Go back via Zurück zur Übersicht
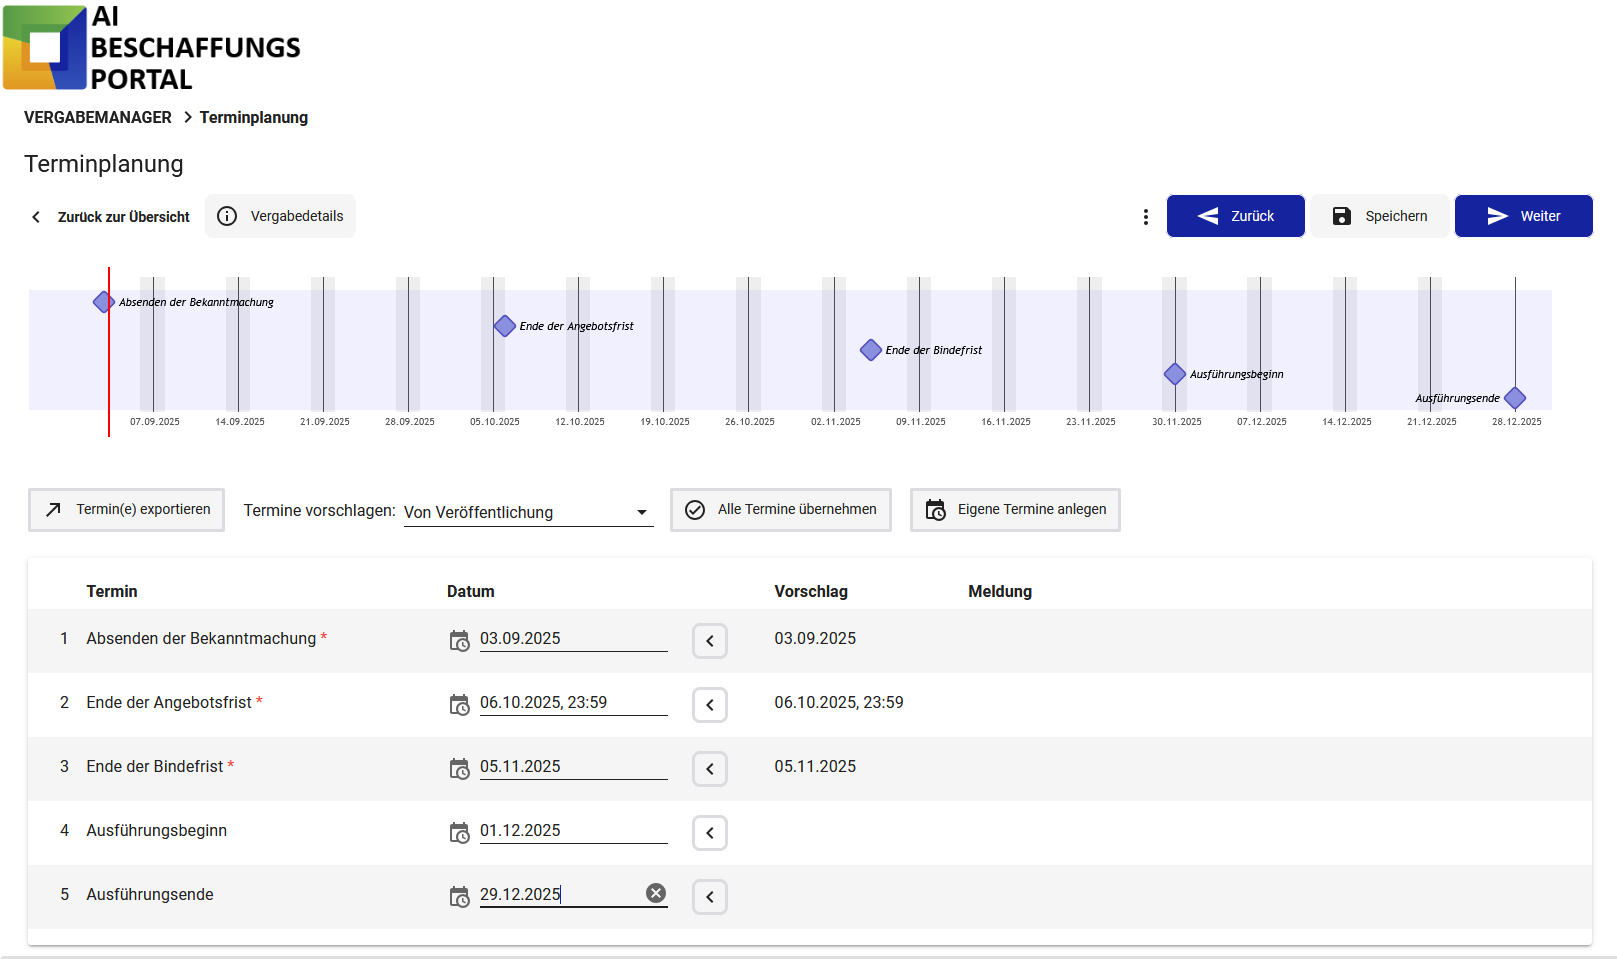Viewport: 1617px width, 959px height. [x=110, y=217]
